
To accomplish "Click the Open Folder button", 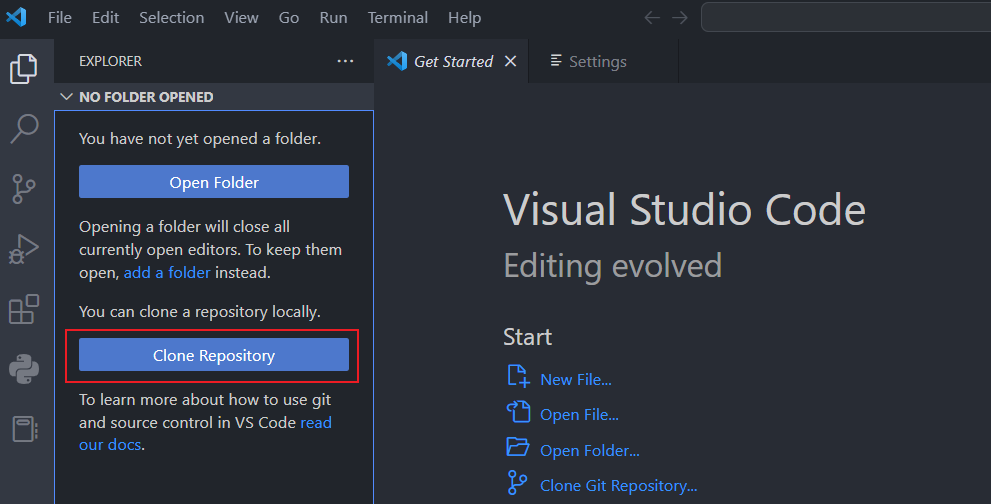I will [214, 182].
